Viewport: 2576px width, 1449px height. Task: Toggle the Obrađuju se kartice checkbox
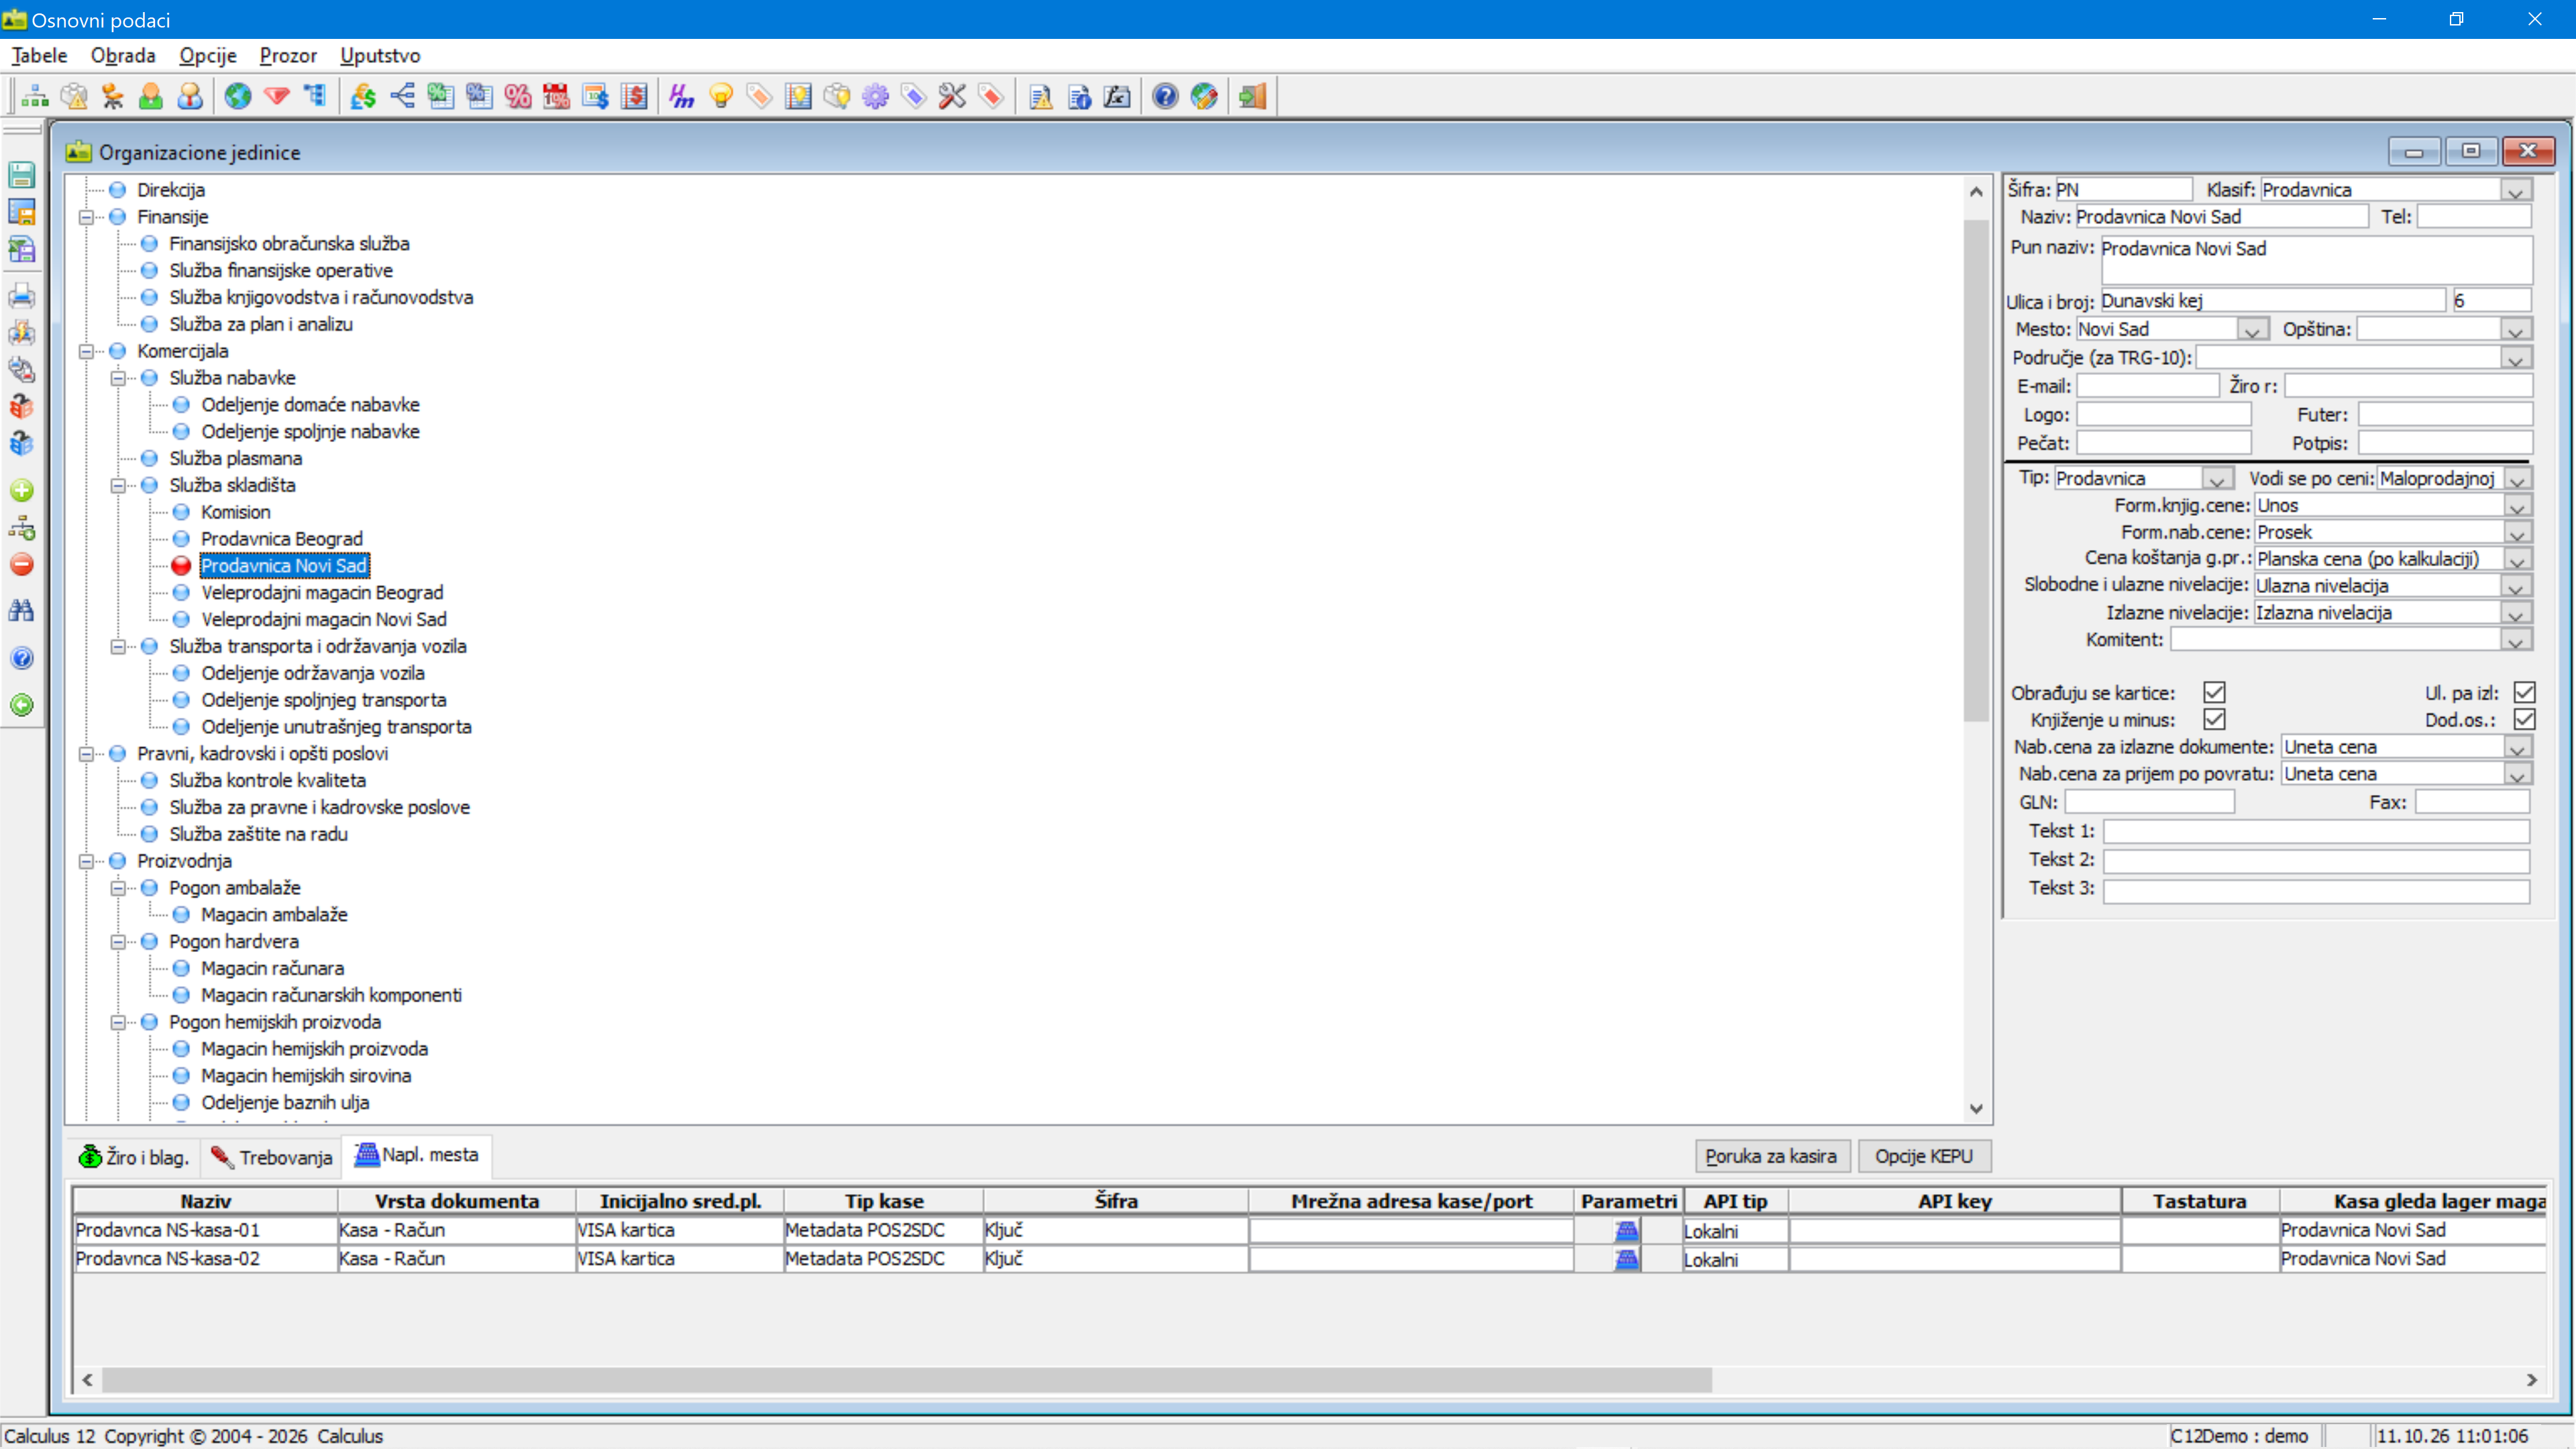[2214, 693]
